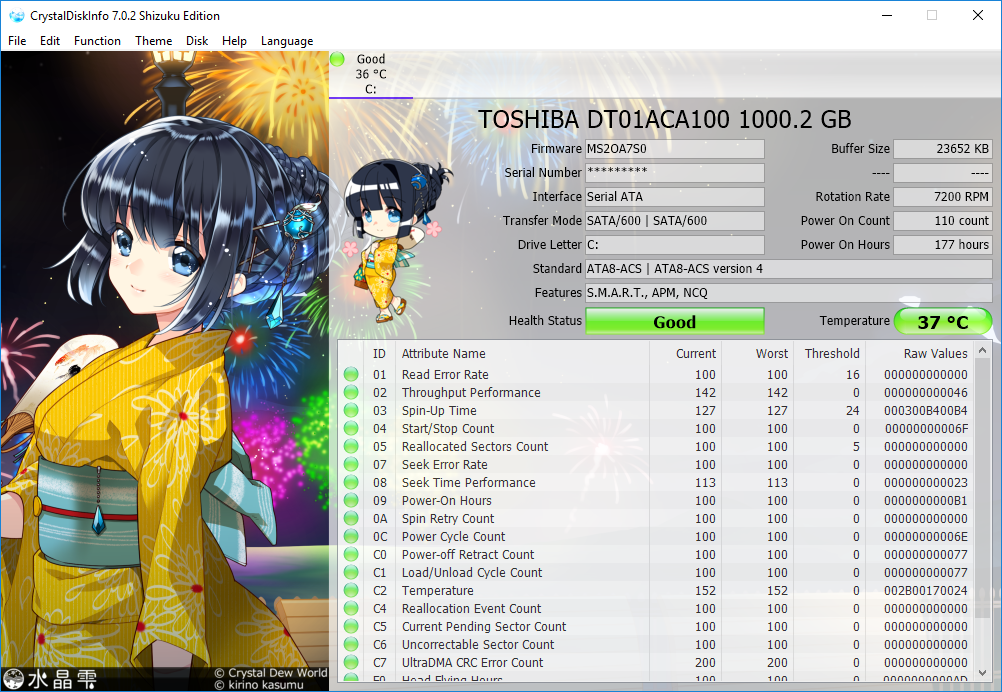Click the large Shizuku artwork panel
1002x692 pixels.
tap(165, 371)
